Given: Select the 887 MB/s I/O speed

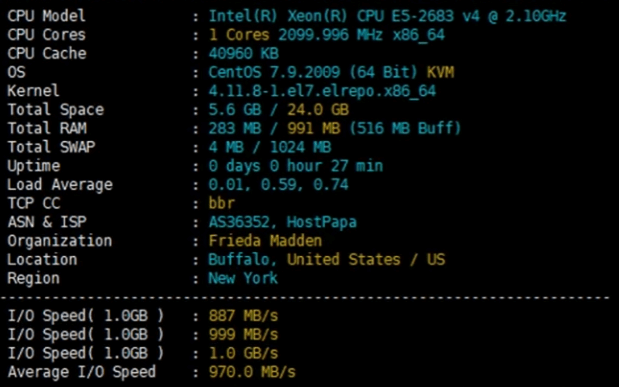Looking at the screenshot, I should click(x=243, y=316).
